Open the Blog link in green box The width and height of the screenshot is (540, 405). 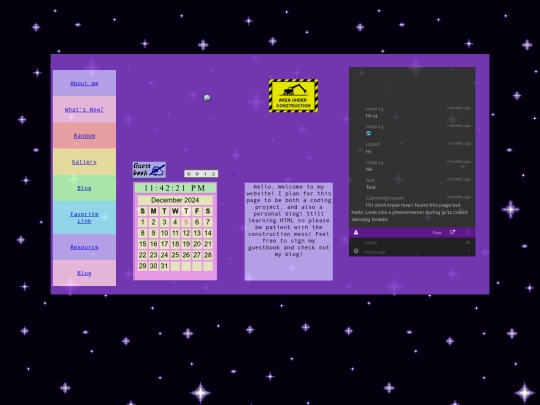(x=84, y=188)
